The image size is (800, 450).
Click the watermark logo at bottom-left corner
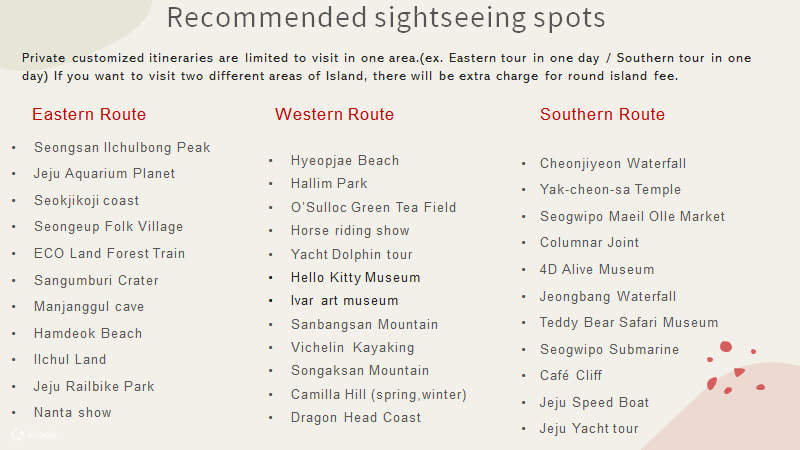pos(35,435)
